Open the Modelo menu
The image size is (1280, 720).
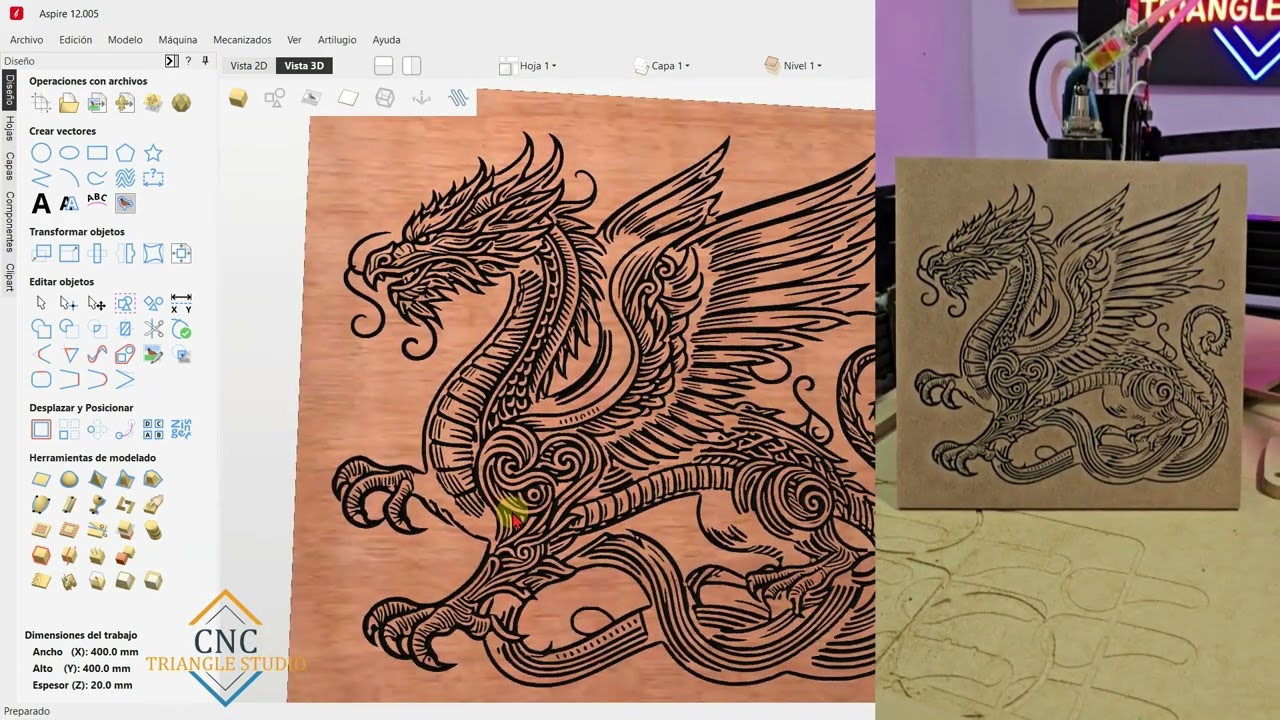[x=125, y=40]
